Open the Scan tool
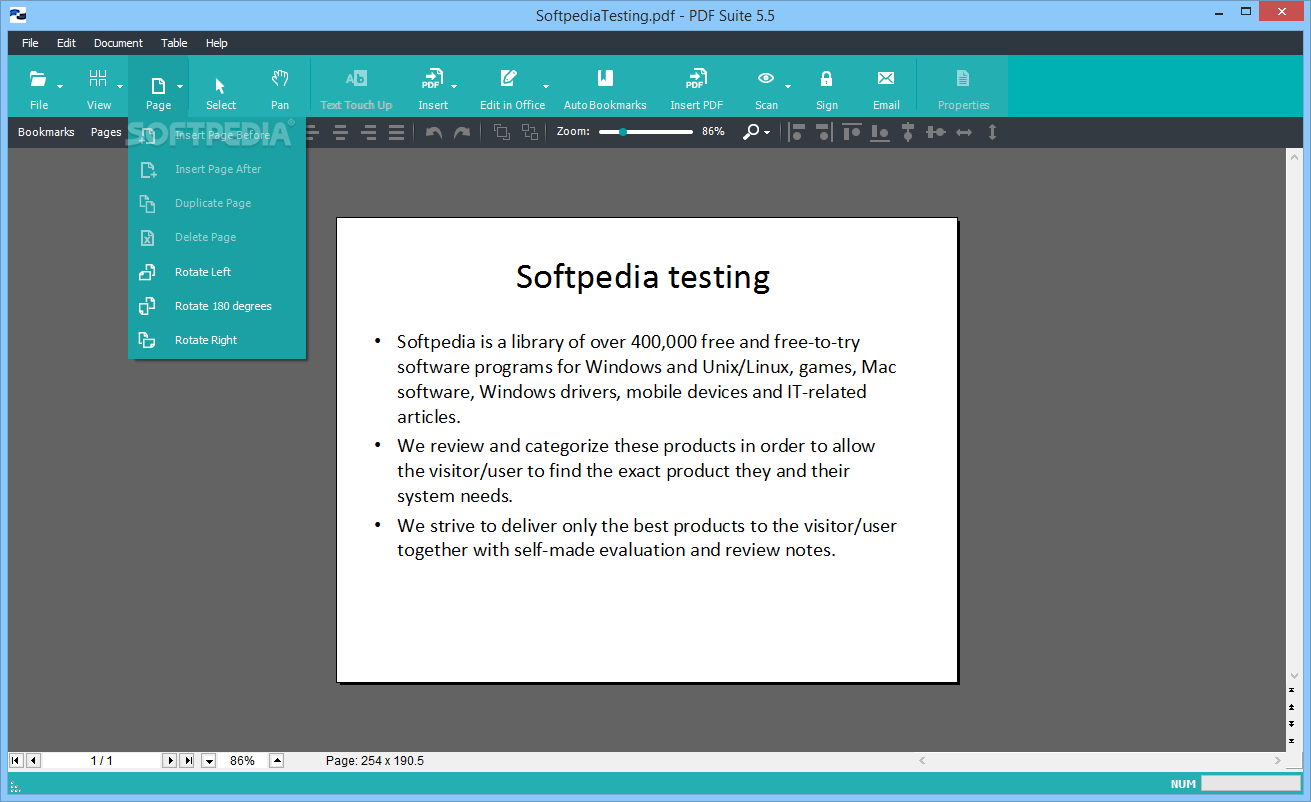 coord(766,88)
